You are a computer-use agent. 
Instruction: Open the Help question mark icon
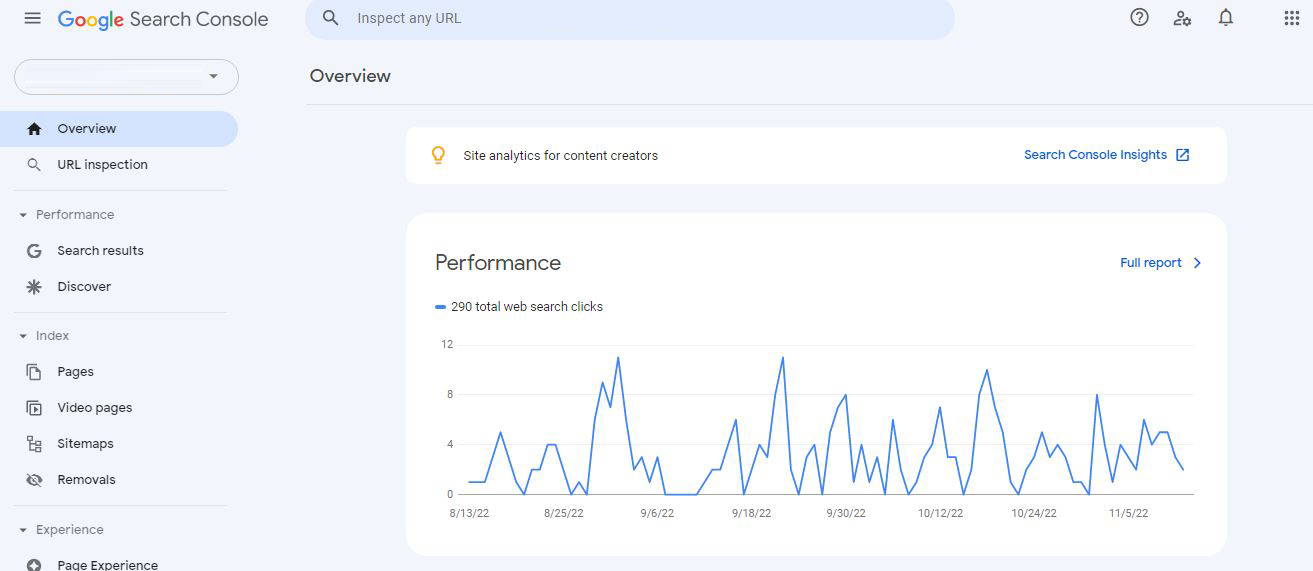pyautogui.click(x=1139, y=17)
